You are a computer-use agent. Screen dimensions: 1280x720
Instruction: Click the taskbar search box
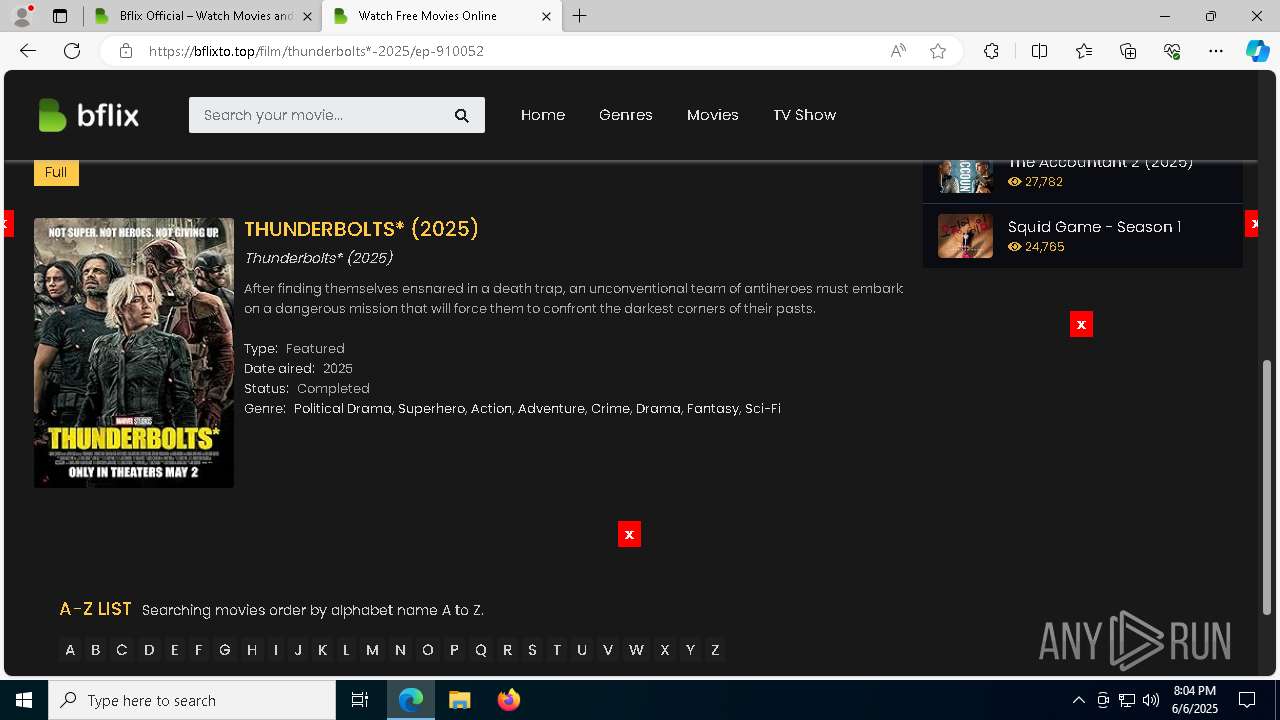click(x=192, y=700)
